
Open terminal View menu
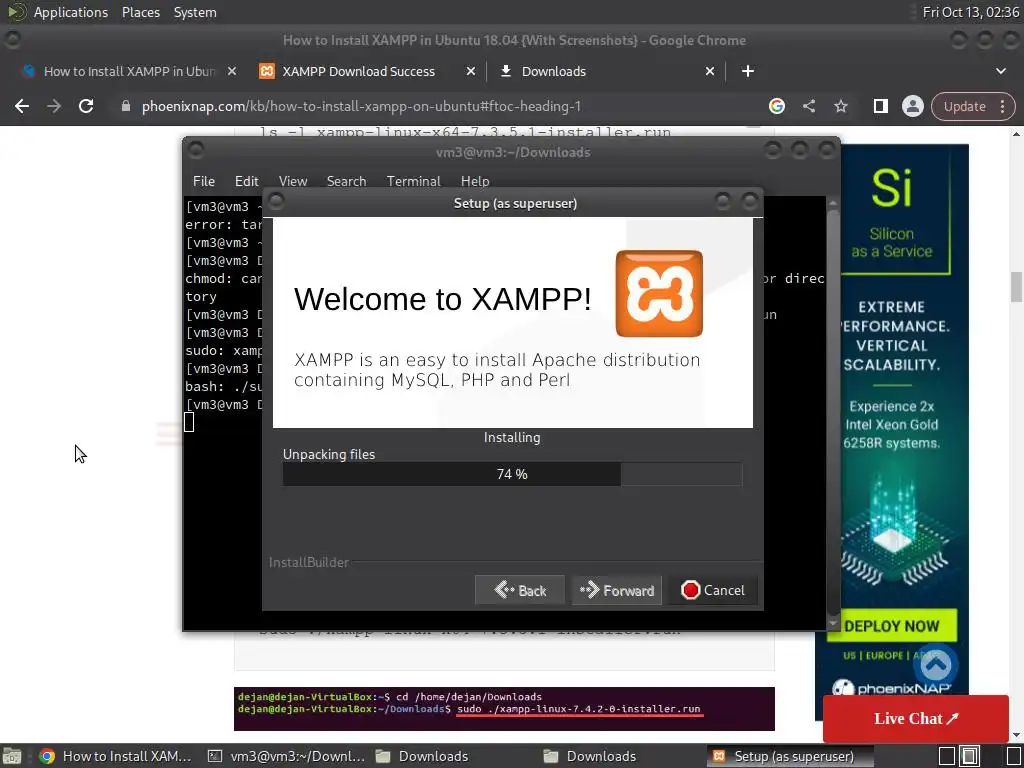click(293, 181)
